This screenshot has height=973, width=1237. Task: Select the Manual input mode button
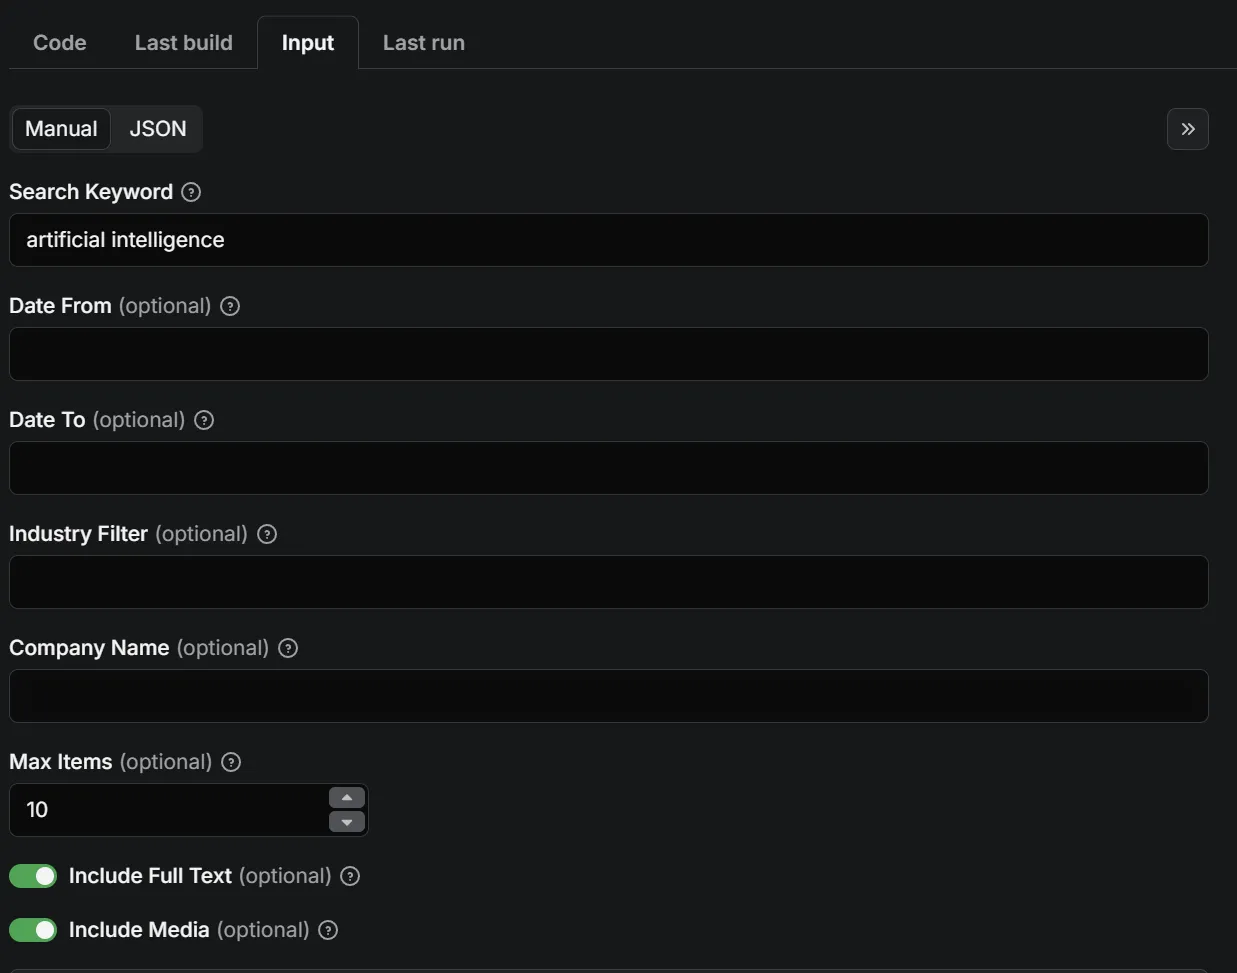pyautogui.click(x=61, y=129)
